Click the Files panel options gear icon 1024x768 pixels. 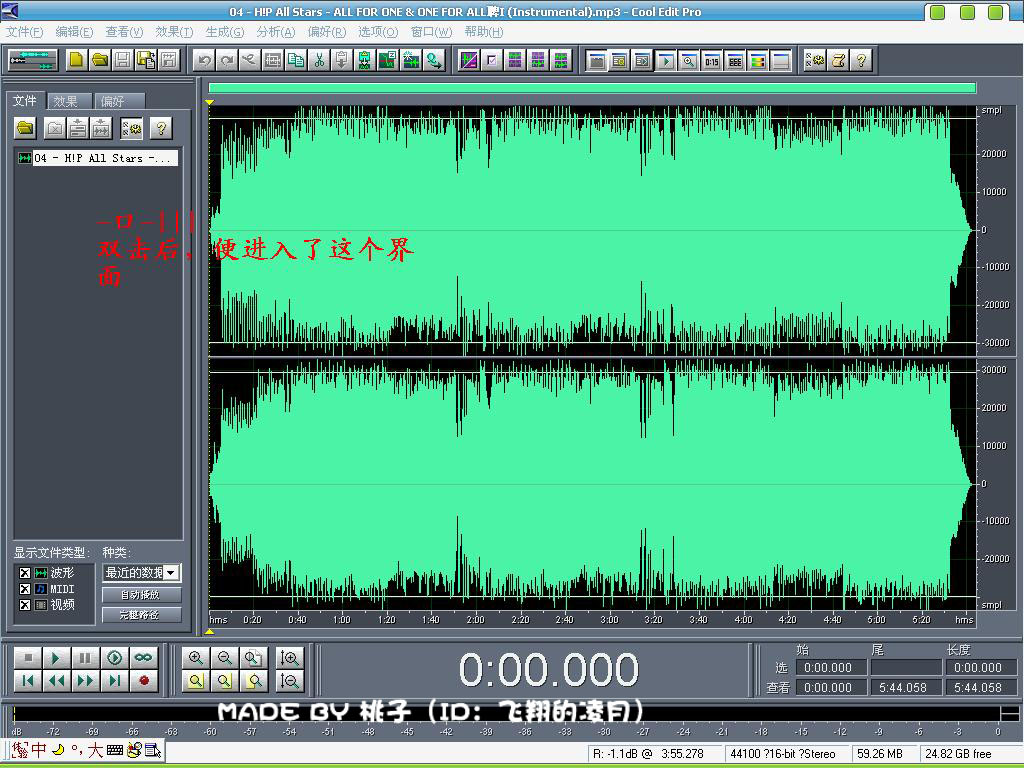click(x=131, y=128)
